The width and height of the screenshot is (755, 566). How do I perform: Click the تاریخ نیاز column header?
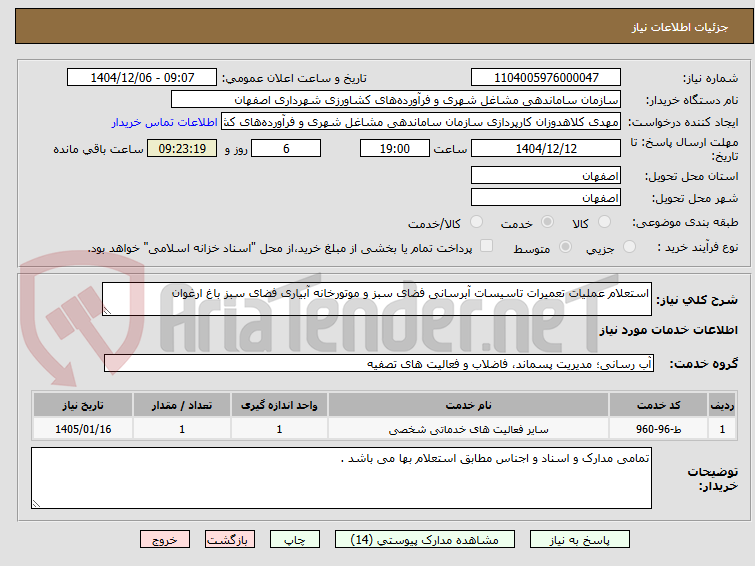[x=83, y=405]
